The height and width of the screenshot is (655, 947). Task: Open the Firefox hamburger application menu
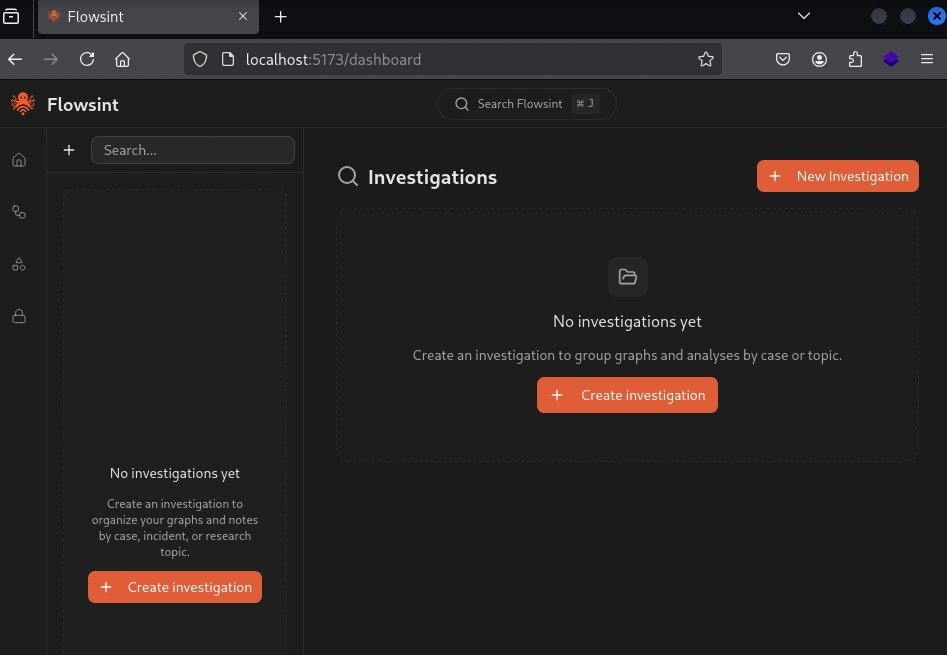[x=927, y=59]
